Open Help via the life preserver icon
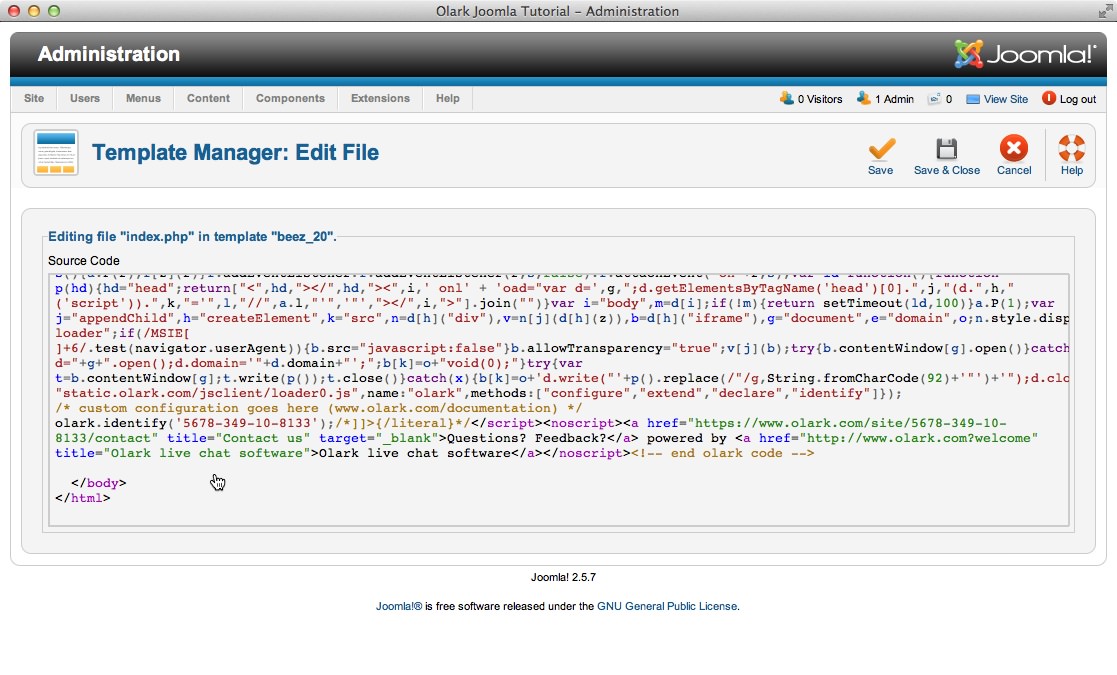This screenshot has width=1117, height=675. (x=1071, y=148)
